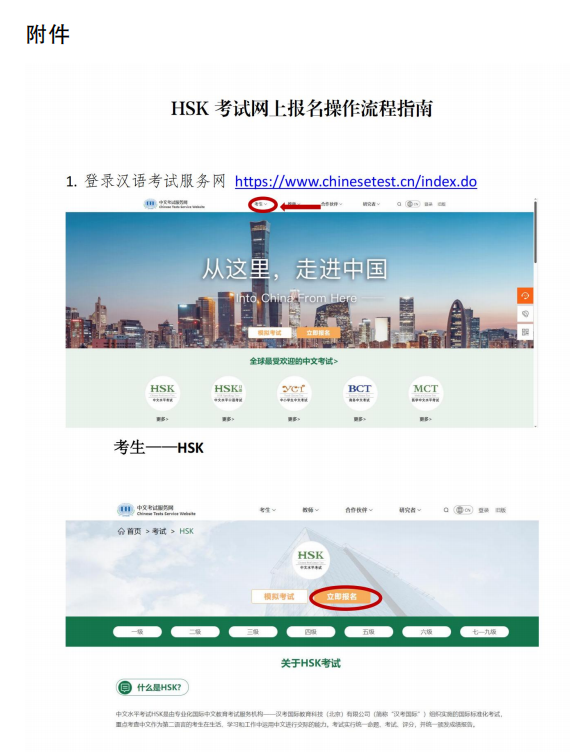Click the 什么是HSK? chat bubble label
Viewport: 587px width, 752px height.
tap(153, 687)
